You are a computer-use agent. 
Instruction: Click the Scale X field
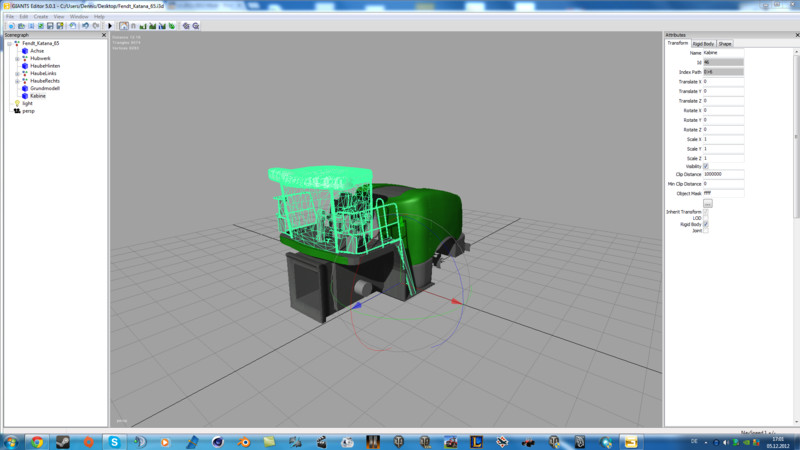coord(723,139)
